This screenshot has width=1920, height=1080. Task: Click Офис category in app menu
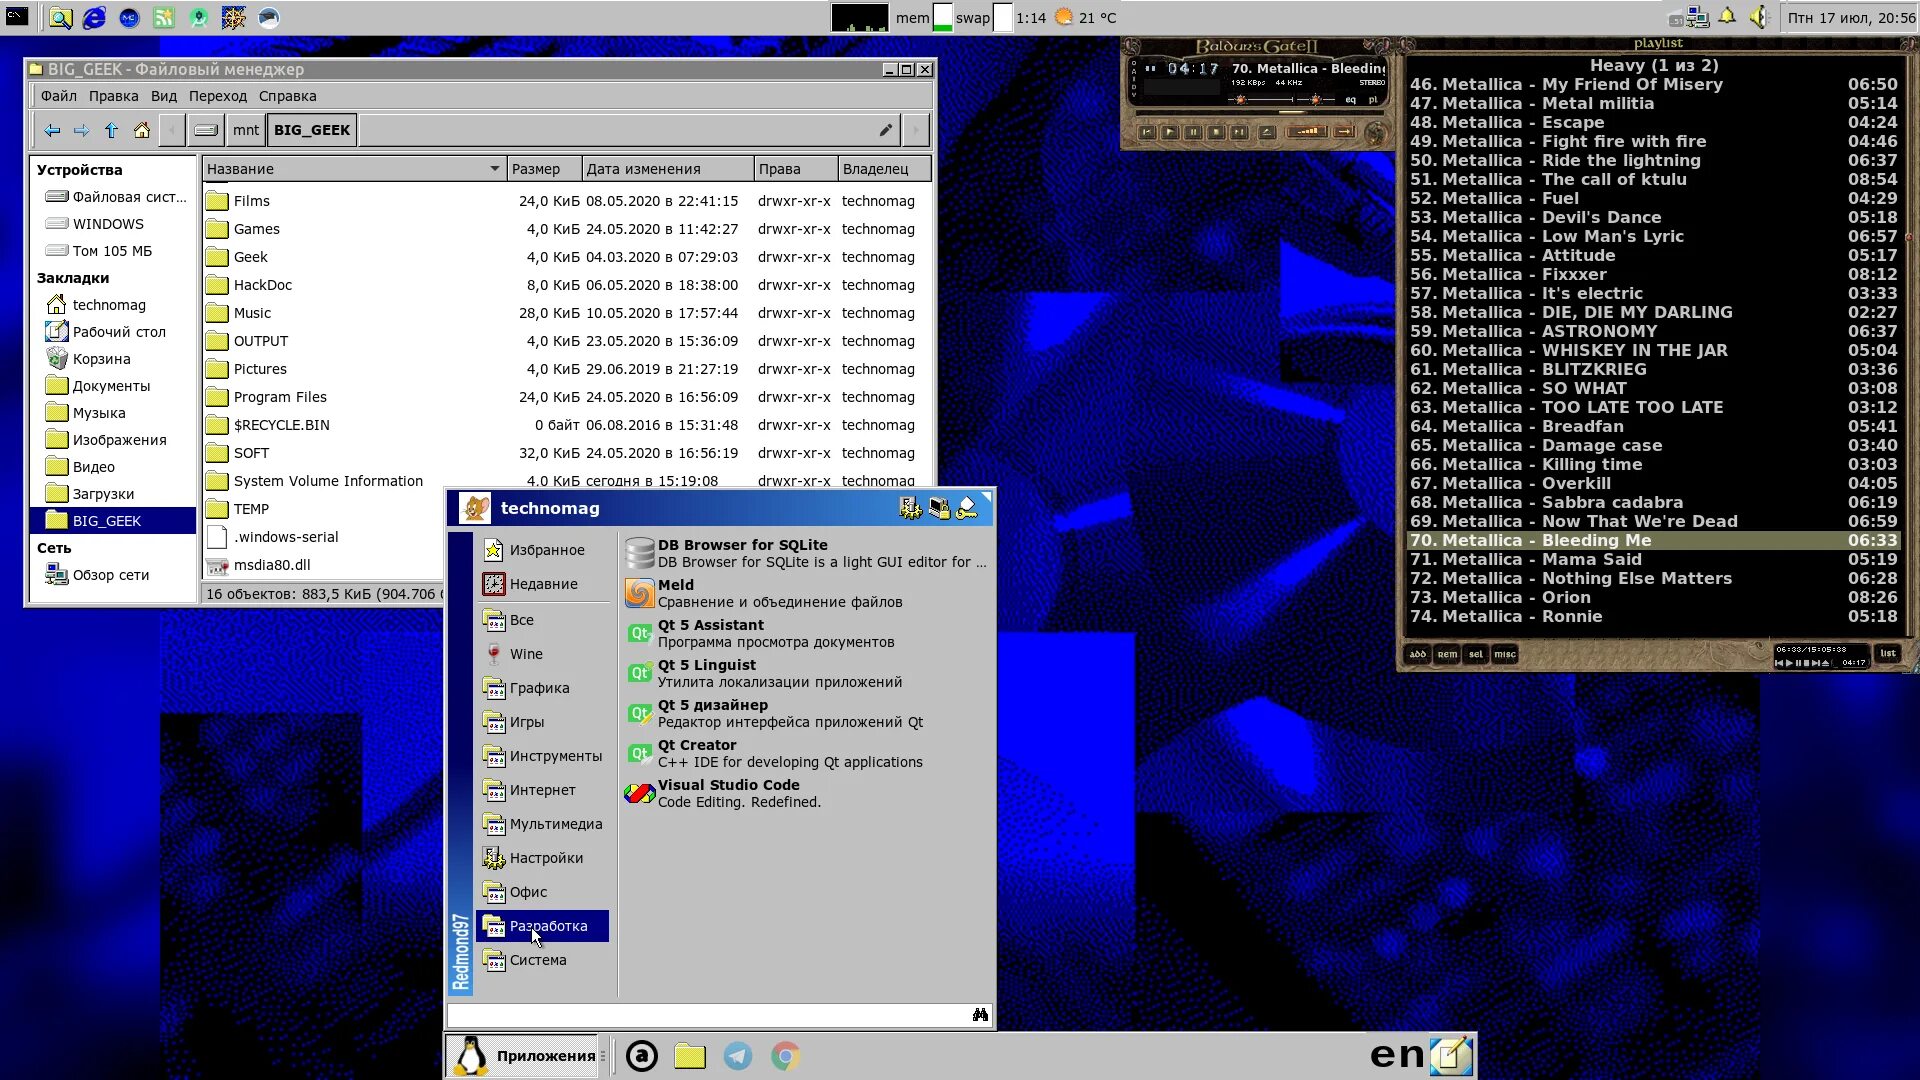(529, 891)
